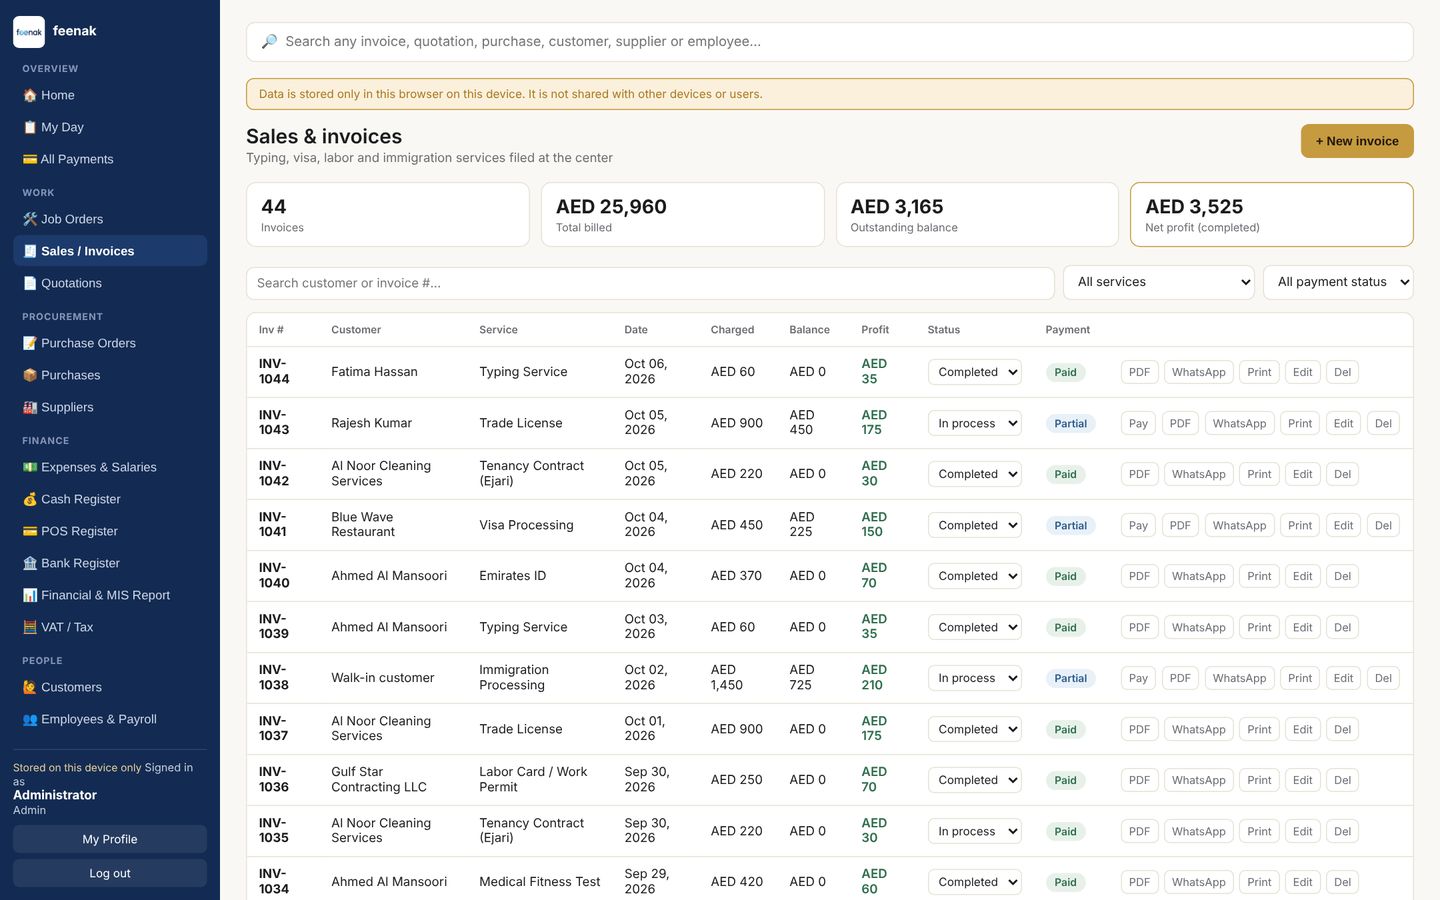1440x900 pixels.
Task: Click the Suppliers factory icon
Action: tap(30, 407)
